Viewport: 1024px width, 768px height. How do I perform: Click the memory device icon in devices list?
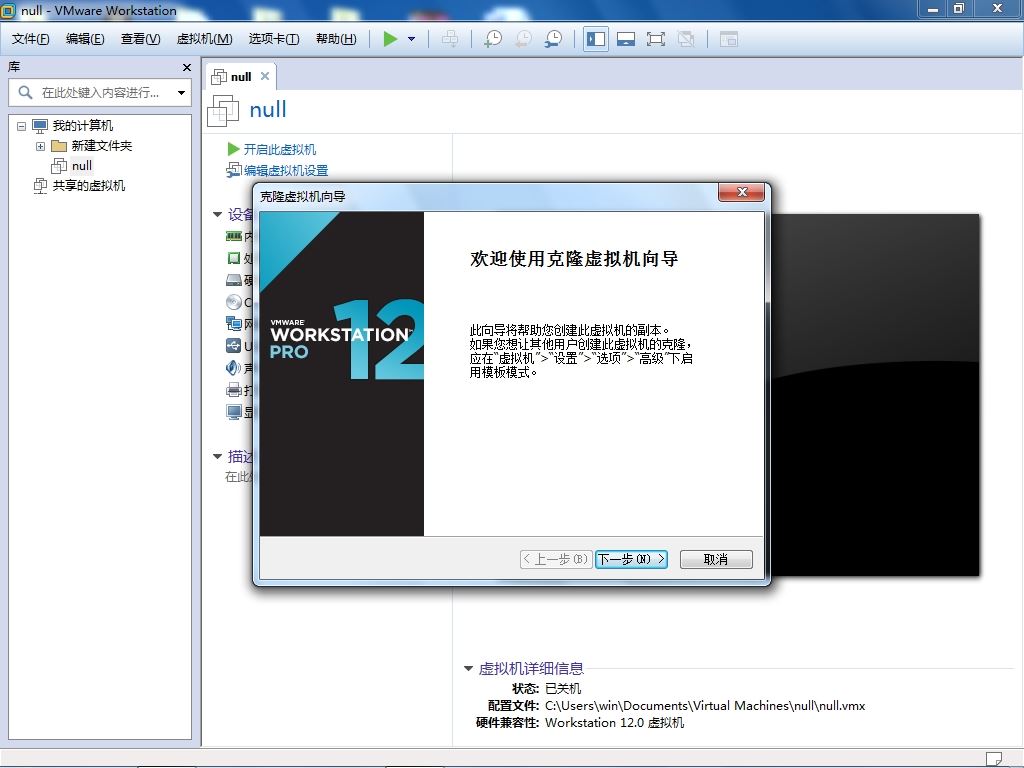(234, 236)
